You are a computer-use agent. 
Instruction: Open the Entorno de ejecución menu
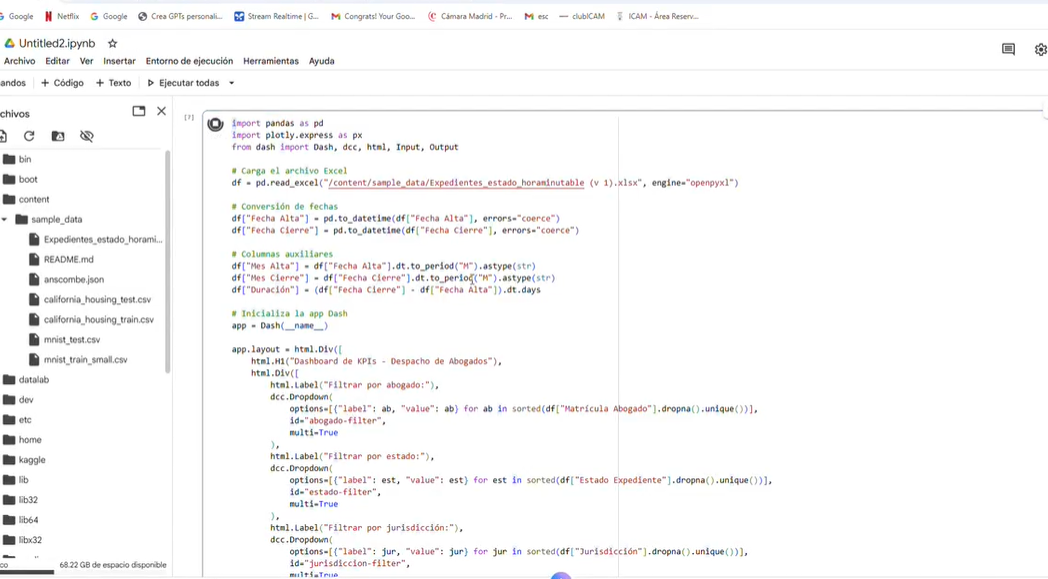[x=189, y=61]
